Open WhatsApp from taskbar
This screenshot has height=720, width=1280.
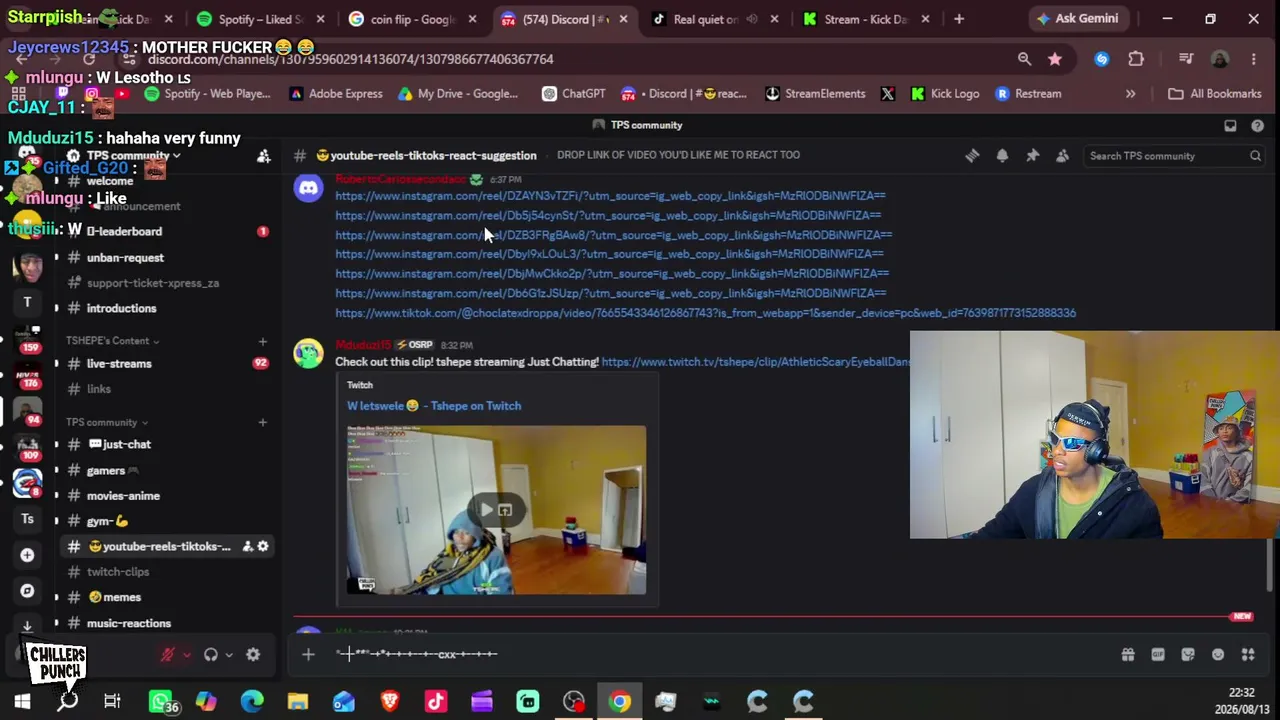pos(160,702)
